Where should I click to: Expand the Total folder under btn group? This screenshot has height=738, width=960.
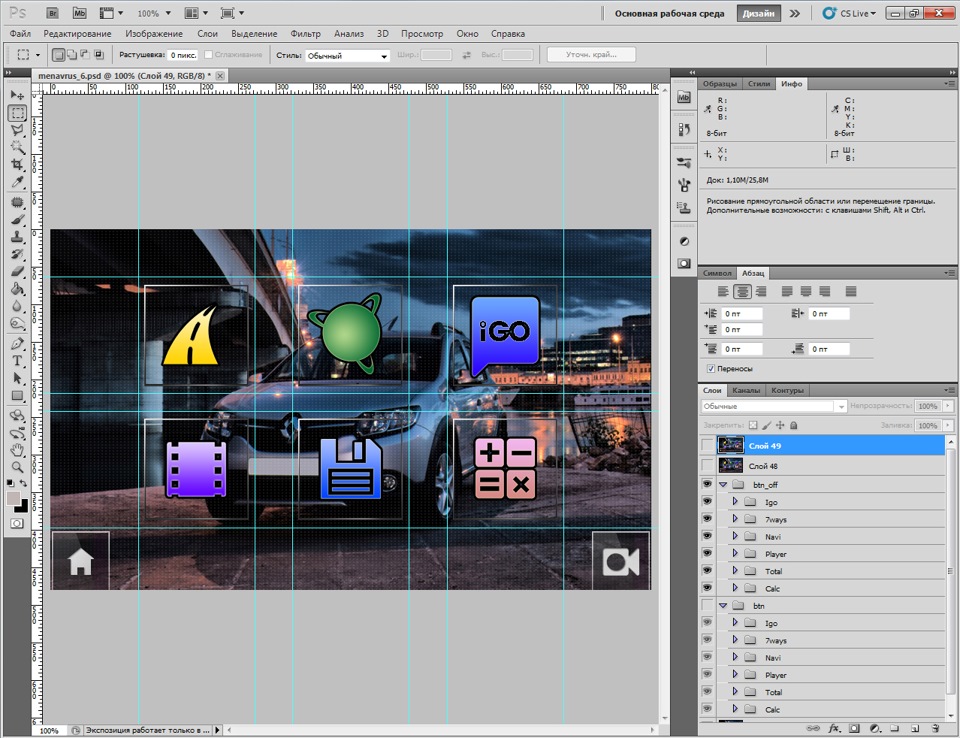[735, 691]
